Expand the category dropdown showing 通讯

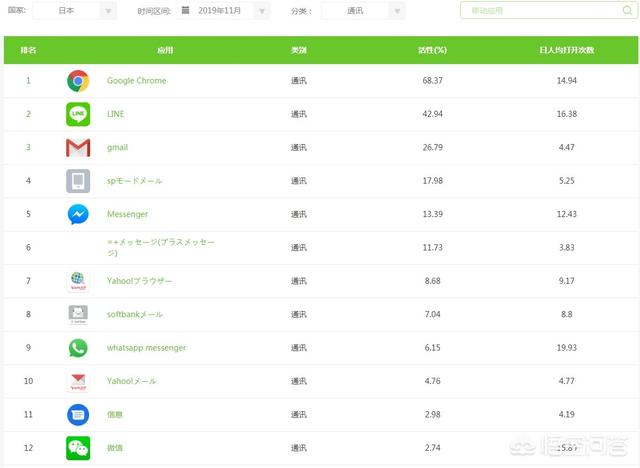click(363, 11)
